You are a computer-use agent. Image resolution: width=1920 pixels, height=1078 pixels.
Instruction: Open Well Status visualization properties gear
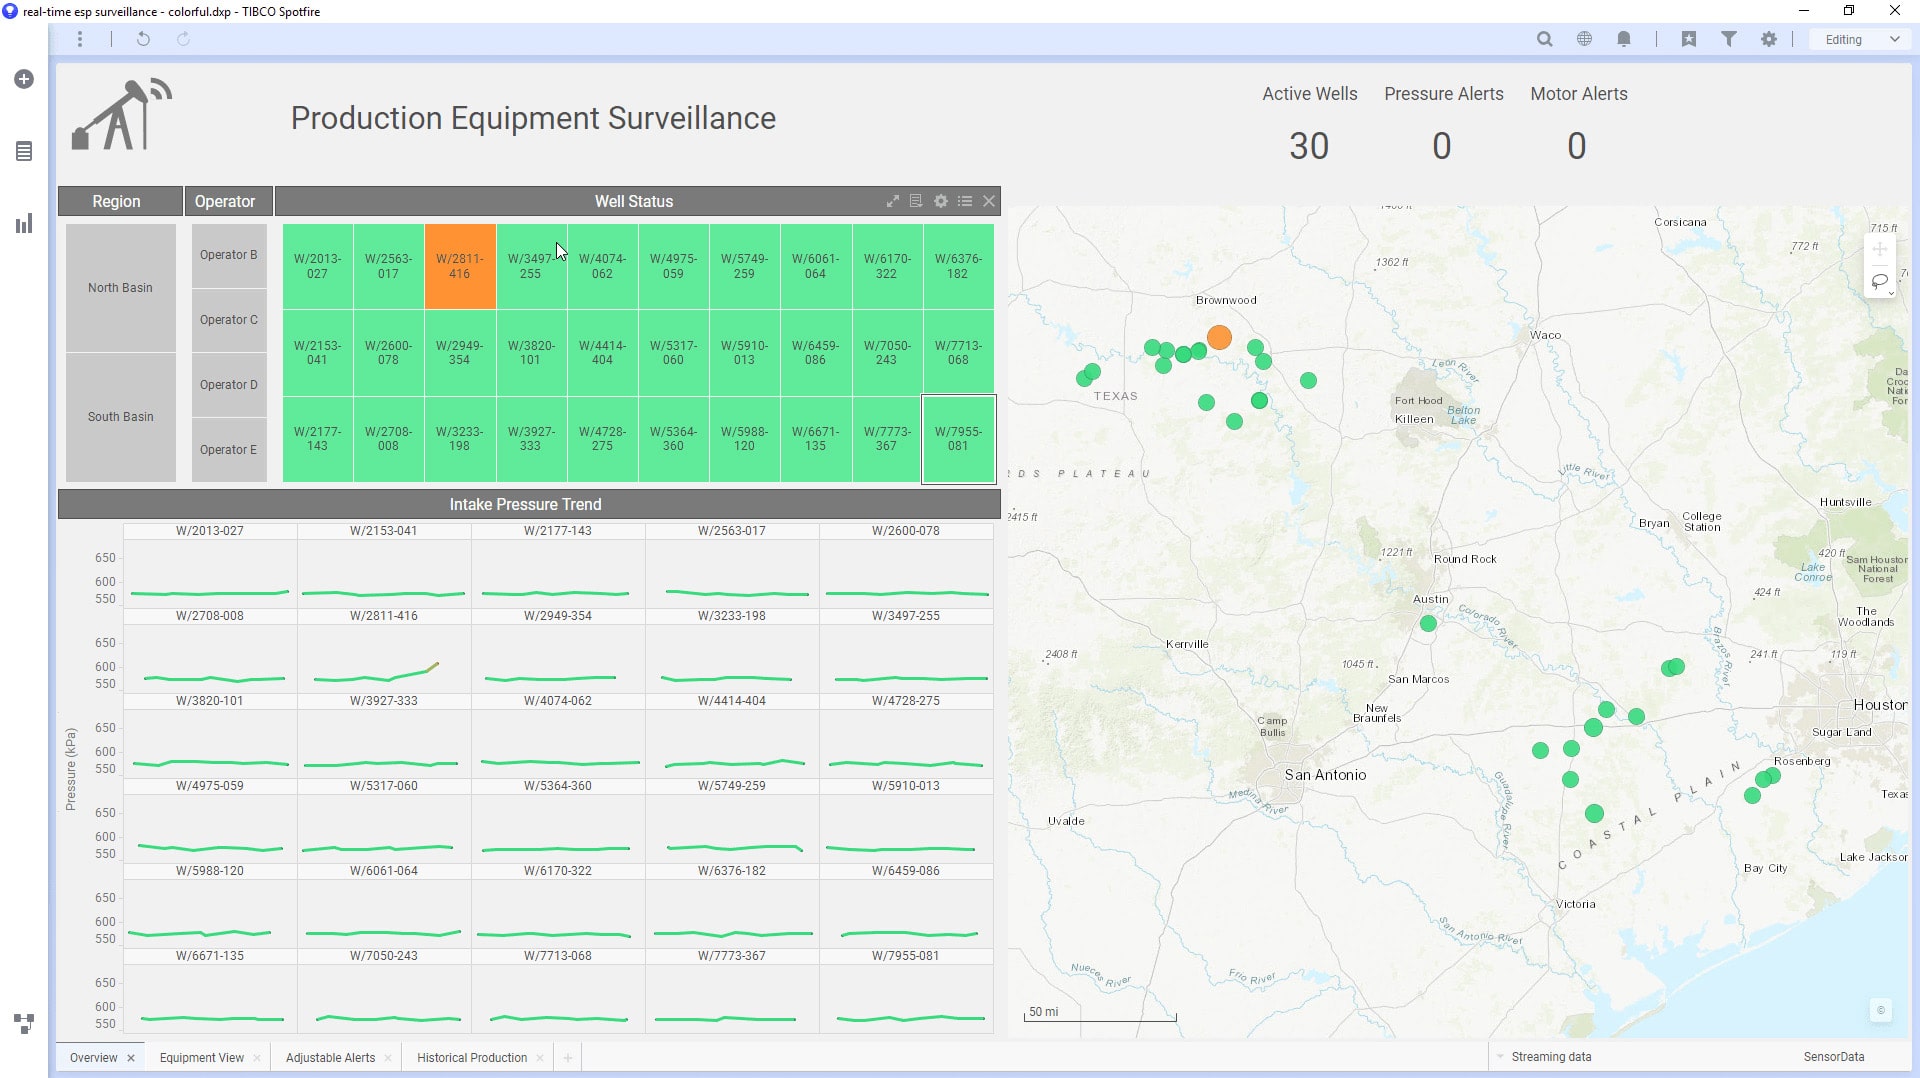940,201
